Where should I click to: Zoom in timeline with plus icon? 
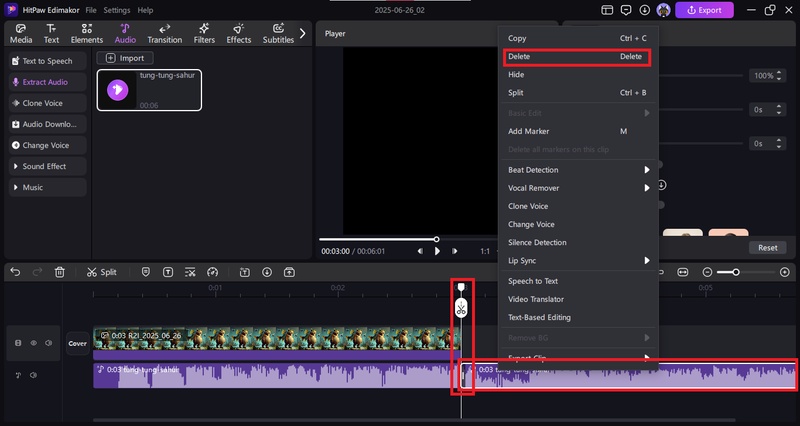[785, 272]
